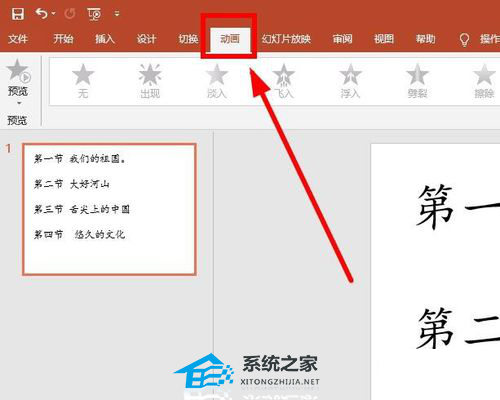Click the 预览 animation preview star icon
The width and height of the screenshot is (500, 400).
tap(19, 71)
